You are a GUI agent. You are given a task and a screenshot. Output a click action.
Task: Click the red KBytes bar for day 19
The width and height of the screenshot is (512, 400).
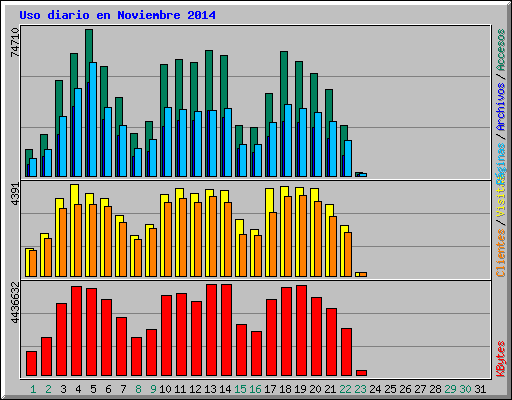(301, 331)
